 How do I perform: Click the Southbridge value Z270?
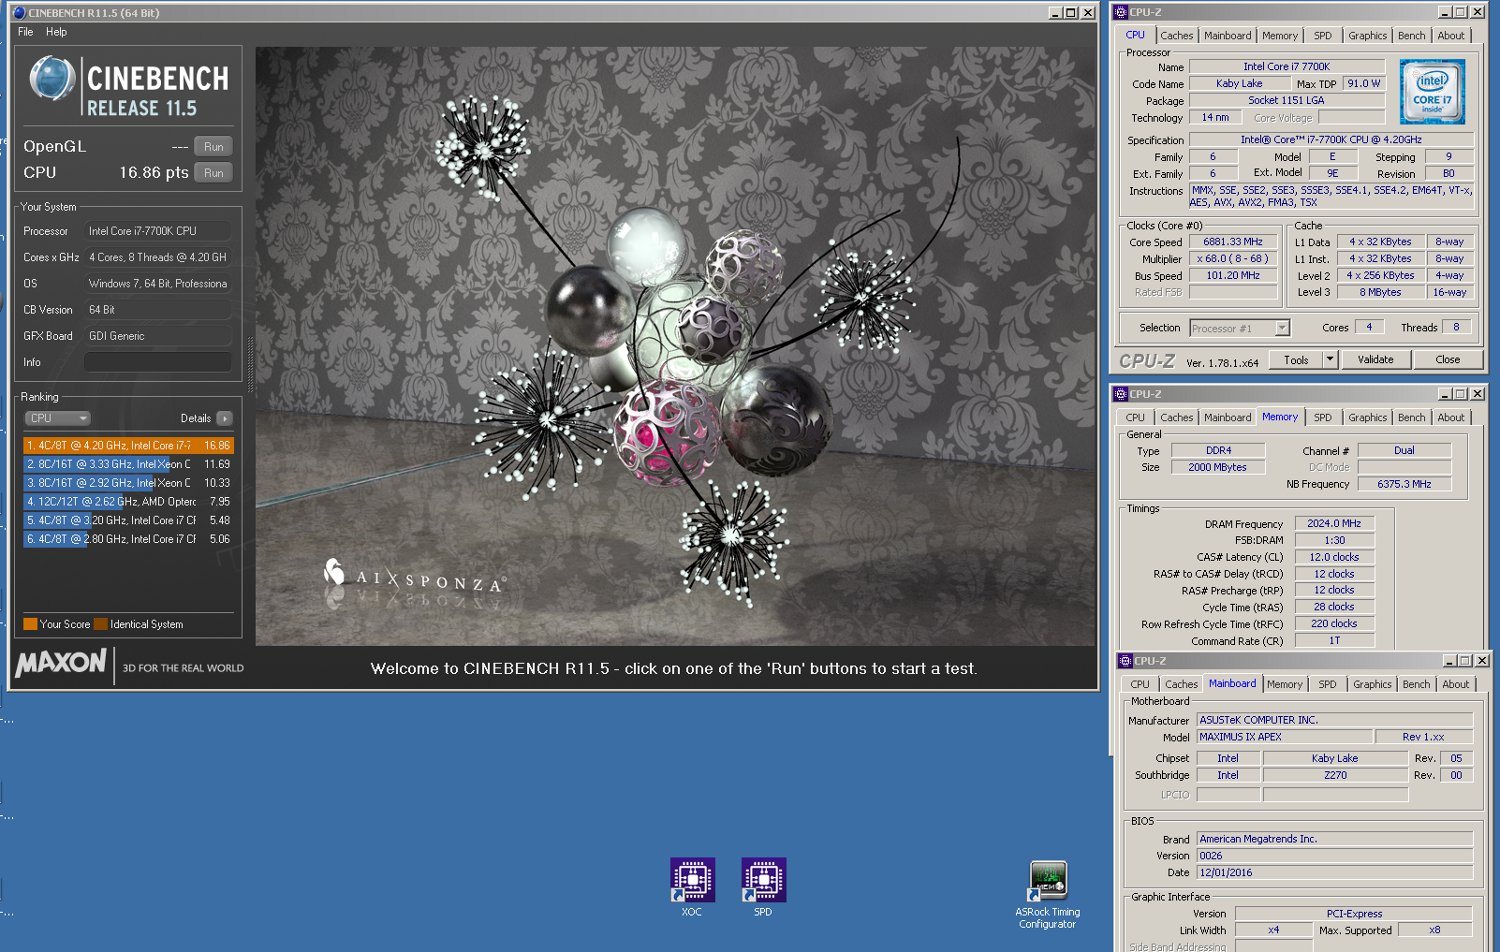1335,775
